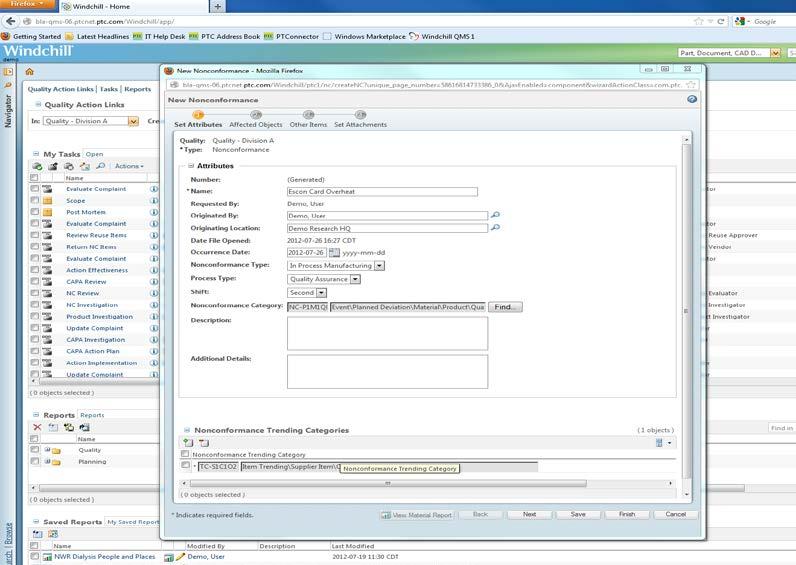Viewport: 796px width, 565px height.
Task: Go to the Other Items step
Action: point(308,120)
